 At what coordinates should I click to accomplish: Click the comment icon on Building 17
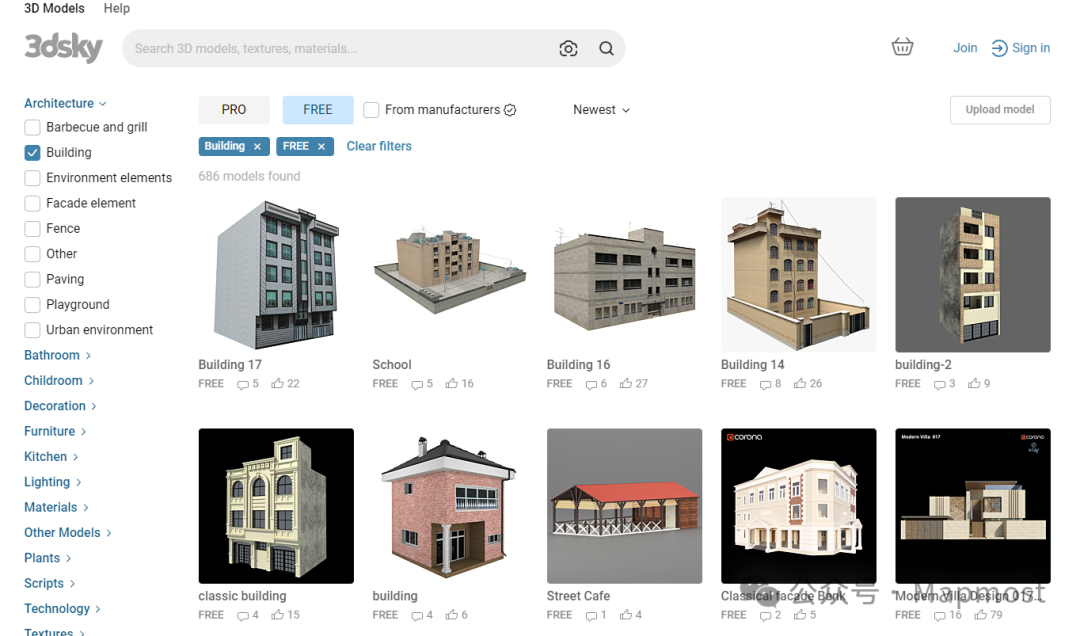[243, 384]
